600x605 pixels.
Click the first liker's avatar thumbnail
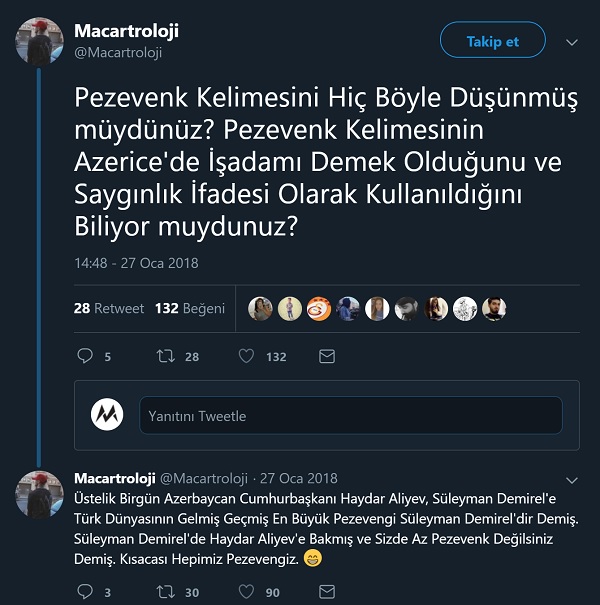[260, 308]
